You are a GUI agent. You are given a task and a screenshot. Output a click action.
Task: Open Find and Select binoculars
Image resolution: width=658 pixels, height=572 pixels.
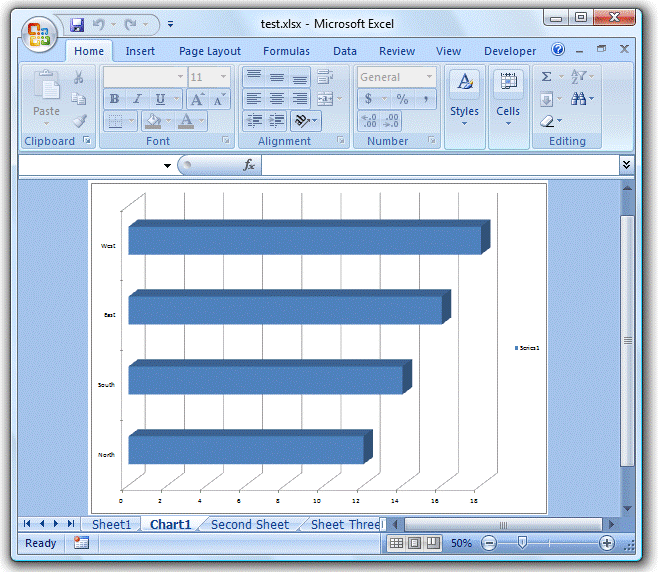coord(579,99)
